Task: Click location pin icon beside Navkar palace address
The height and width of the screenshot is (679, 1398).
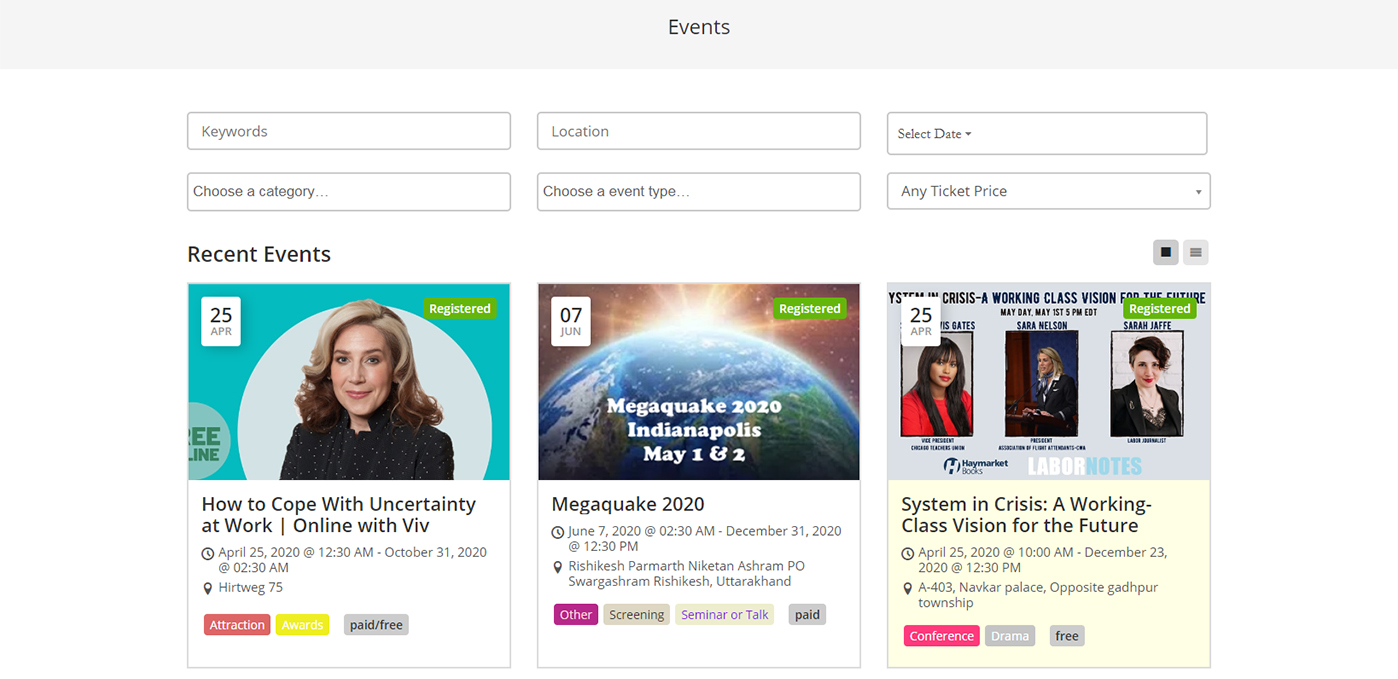Action: point(908,588)
